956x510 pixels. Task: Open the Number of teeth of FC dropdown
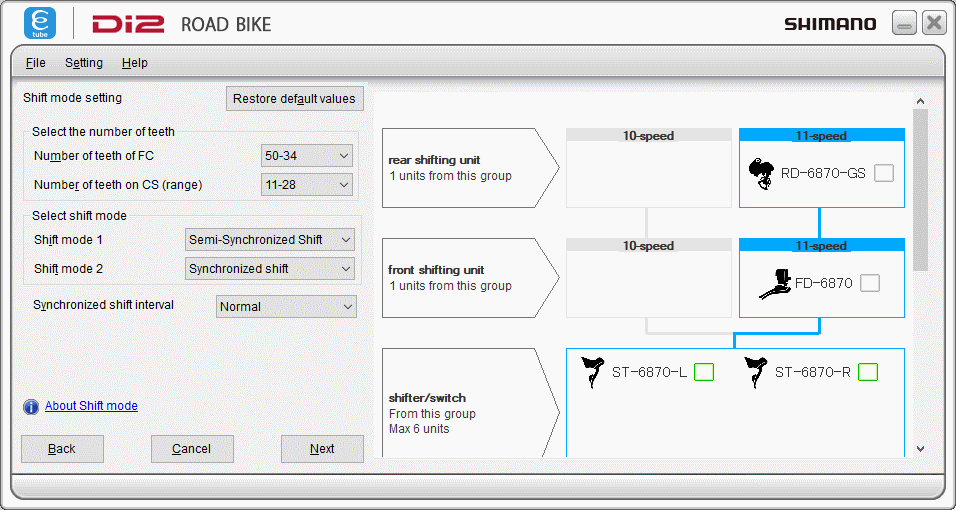(x=307, y=156)
